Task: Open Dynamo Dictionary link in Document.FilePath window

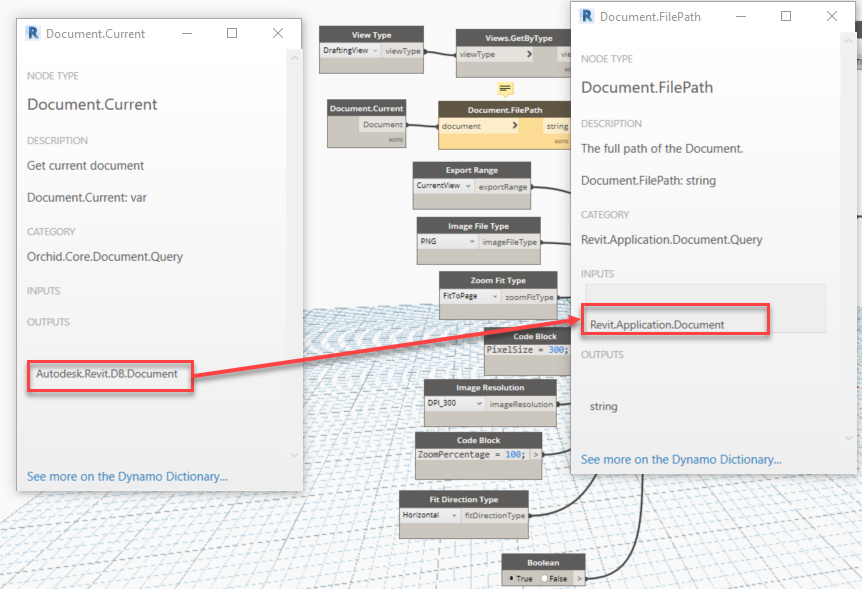Action: pos(681,459)
